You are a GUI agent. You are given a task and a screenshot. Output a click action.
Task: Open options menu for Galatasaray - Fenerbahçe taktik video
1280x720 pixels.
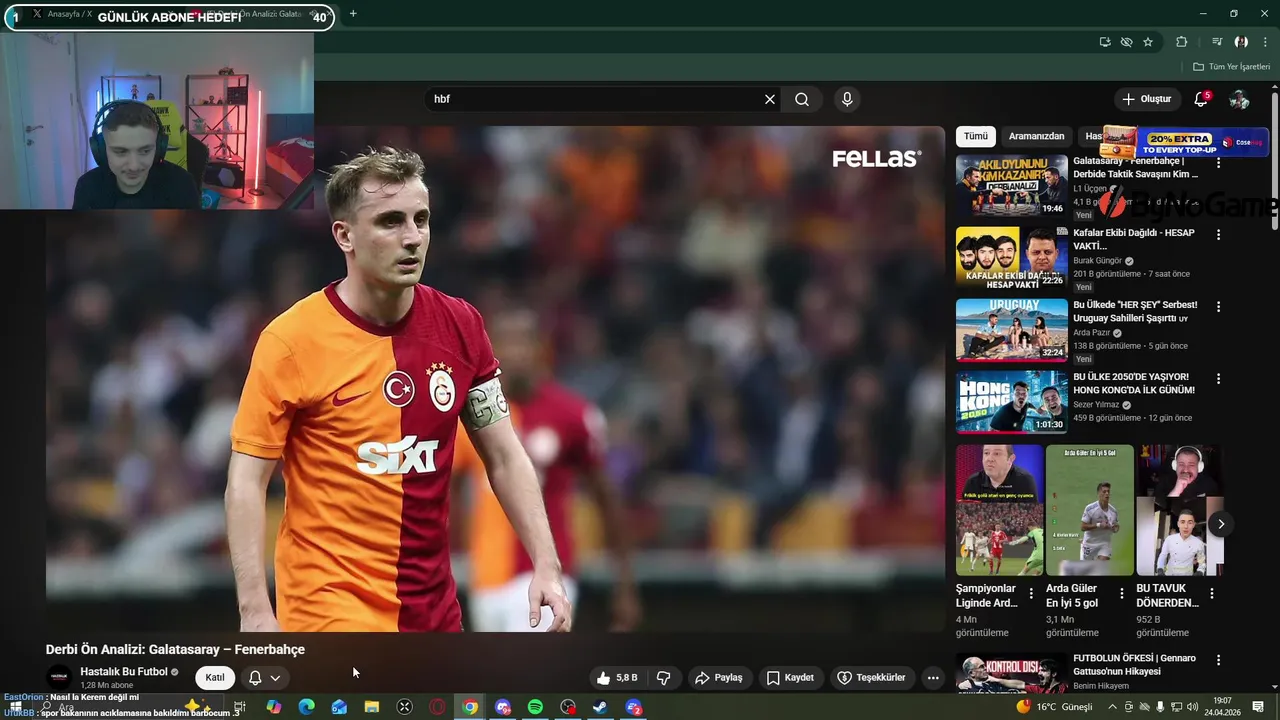coord(1218,162)
